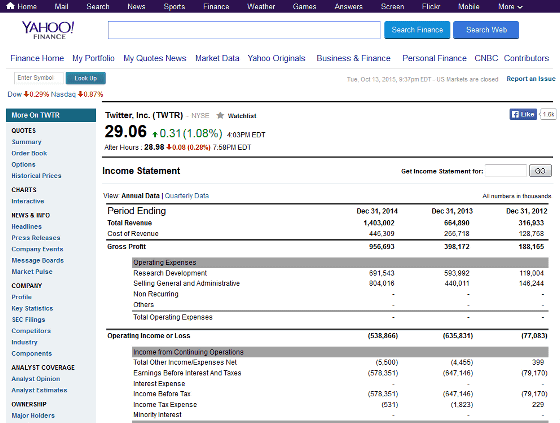Image resolution: width=560 pixels, height=423 pixels.
Task: Open Major Holders link
Action: tap(33, 416)
